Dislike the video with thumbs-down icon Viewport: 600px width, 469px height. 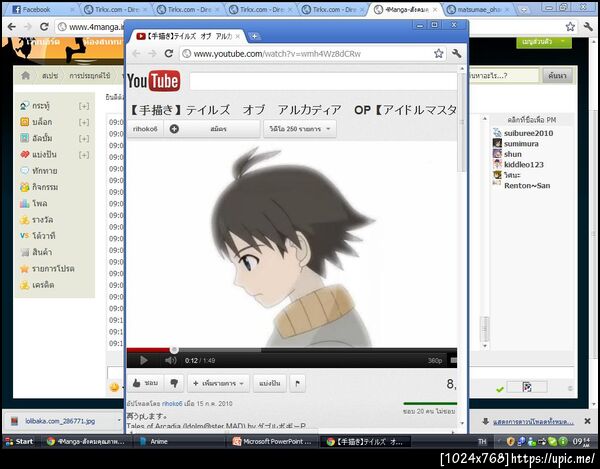[174, 383]
